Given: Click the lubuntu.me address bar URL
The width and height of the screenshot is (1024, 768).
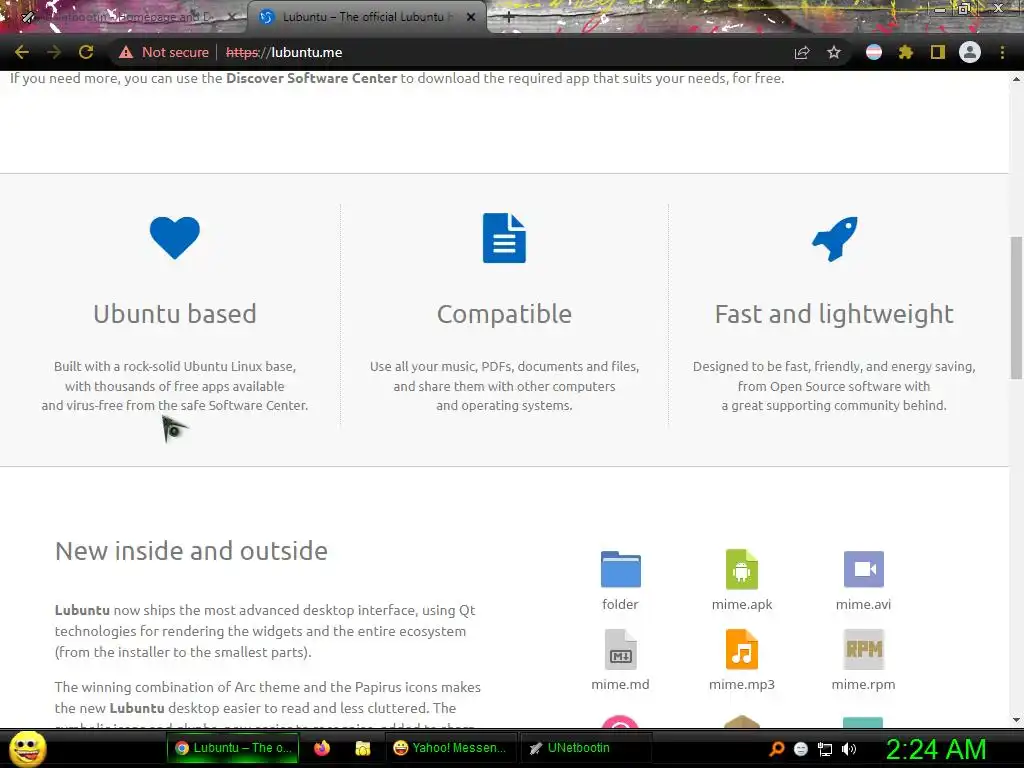Looking at the screenshot, I should (284, 52).
